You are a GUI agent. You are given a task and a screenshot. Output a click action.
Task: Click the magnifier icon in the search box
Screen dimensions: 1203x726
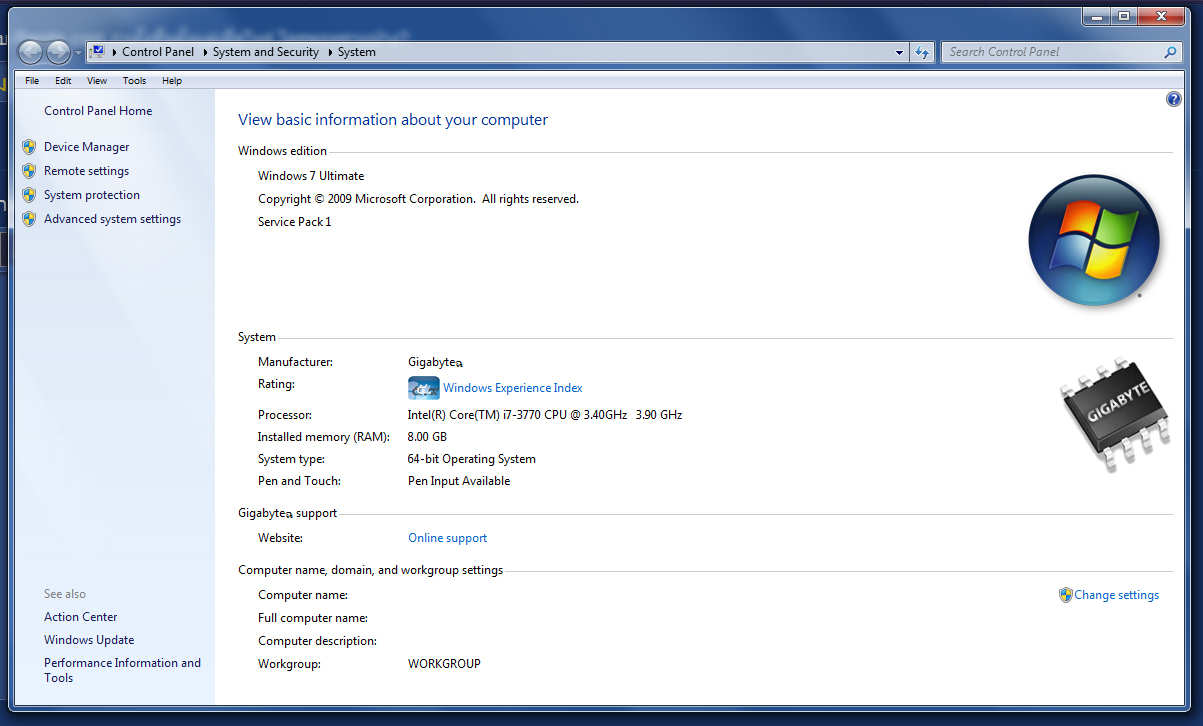pyautogui.click(x=1171, y=52)
